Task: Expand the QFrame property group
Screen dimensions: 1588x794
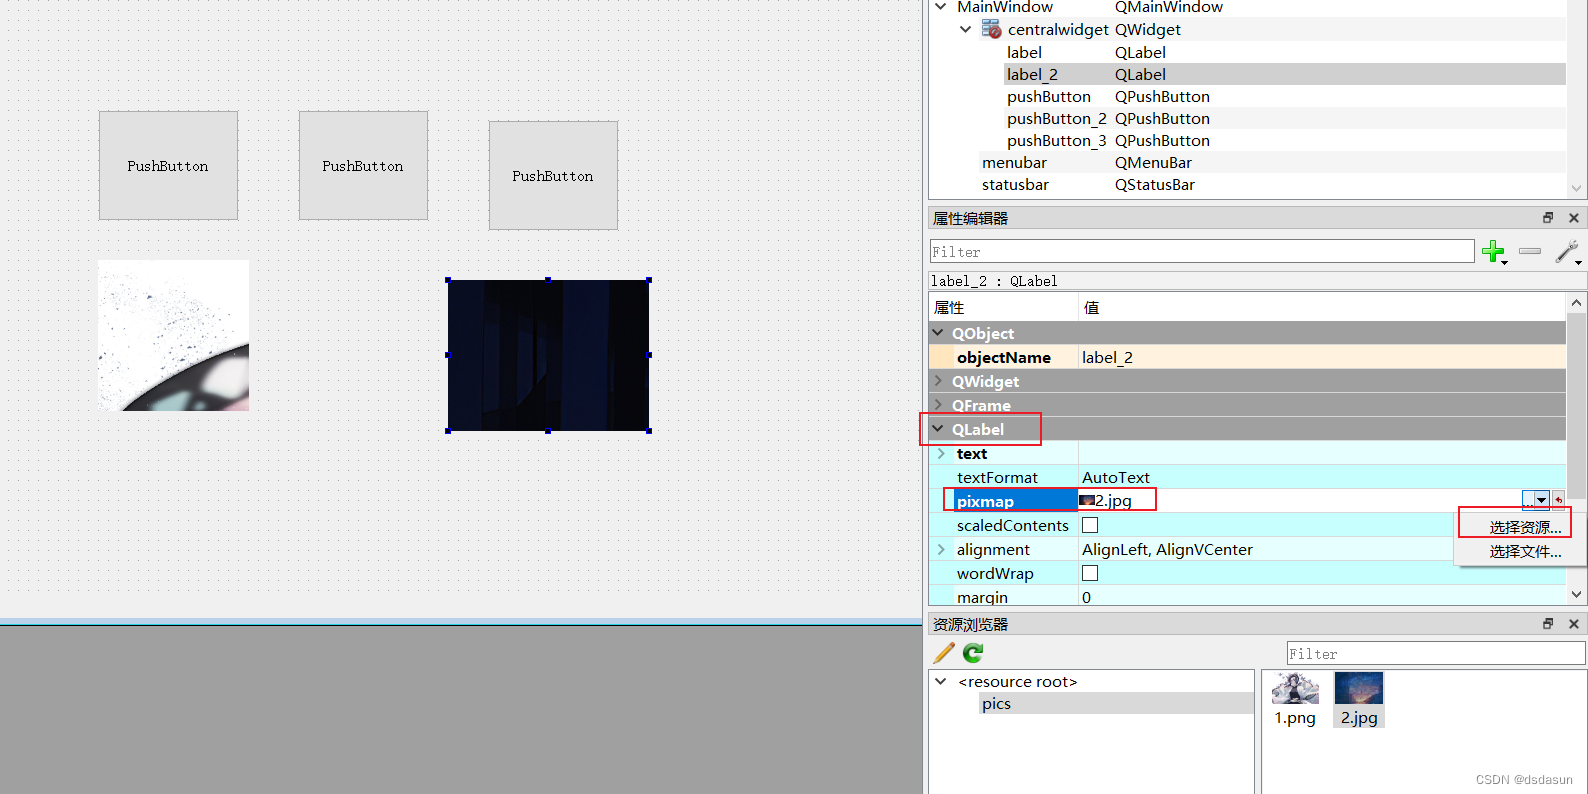Action: point(938,404)
